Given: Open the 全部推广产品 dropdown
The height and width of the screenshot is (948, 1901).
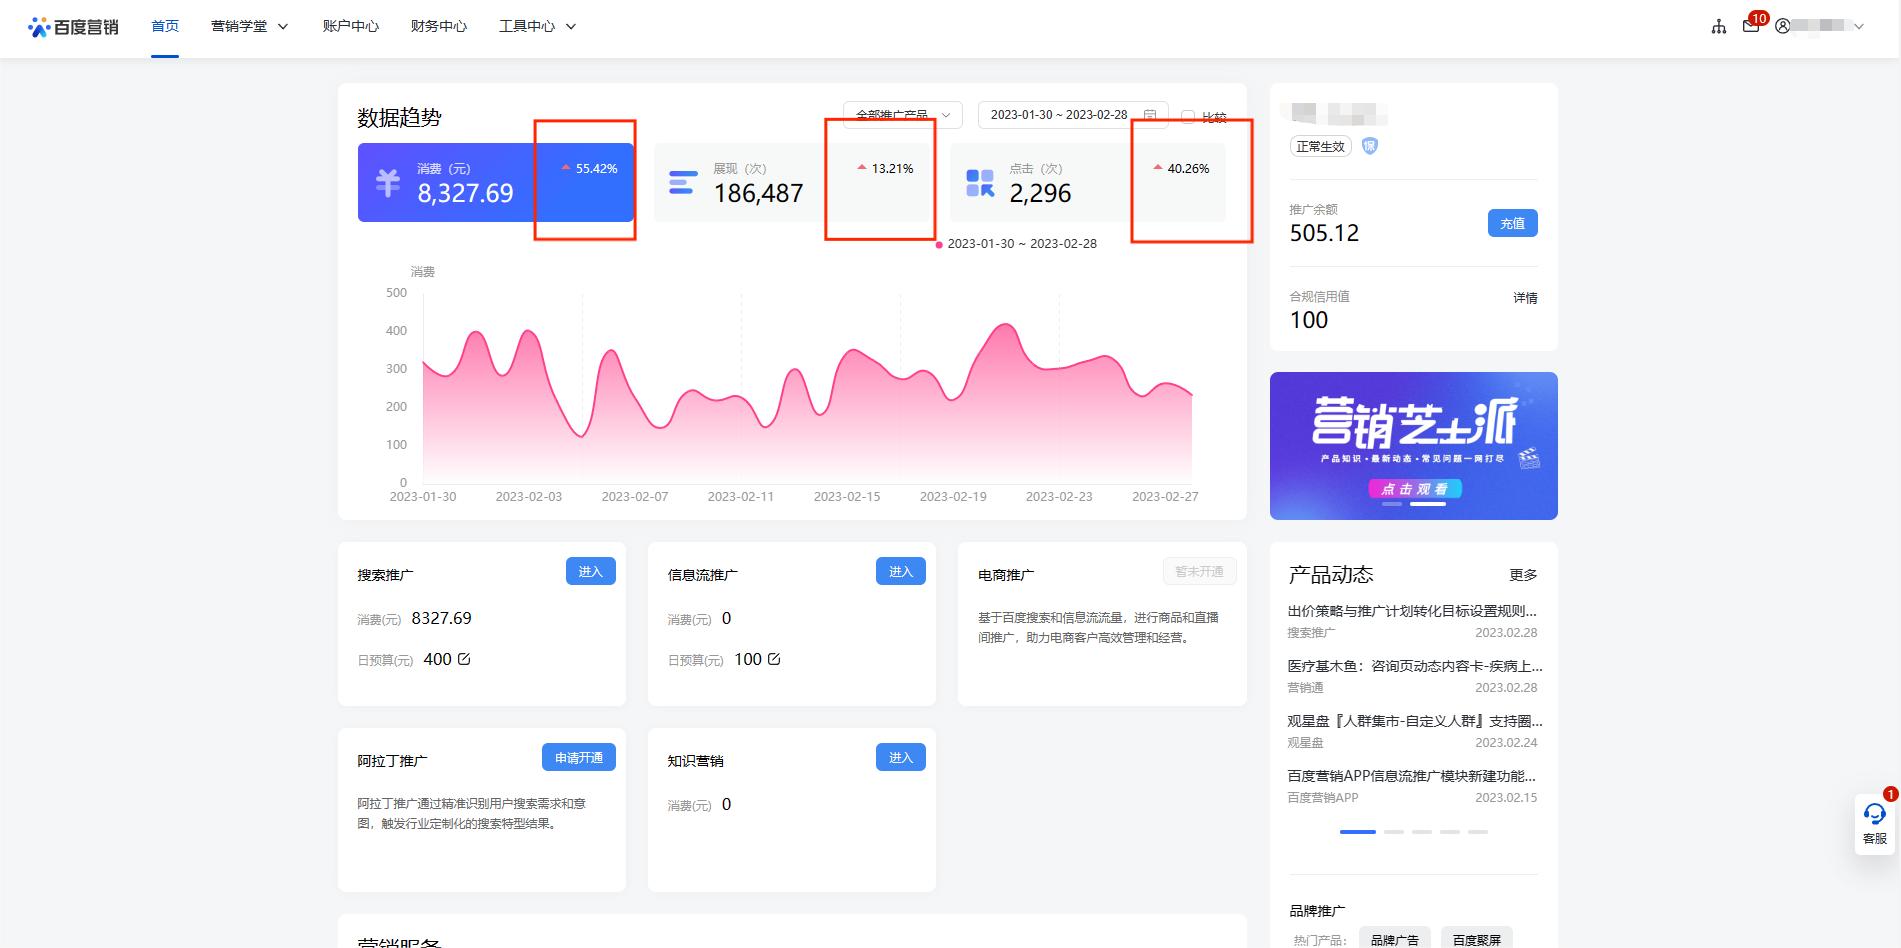Looking at the screenshot, I should coord(900,114).
